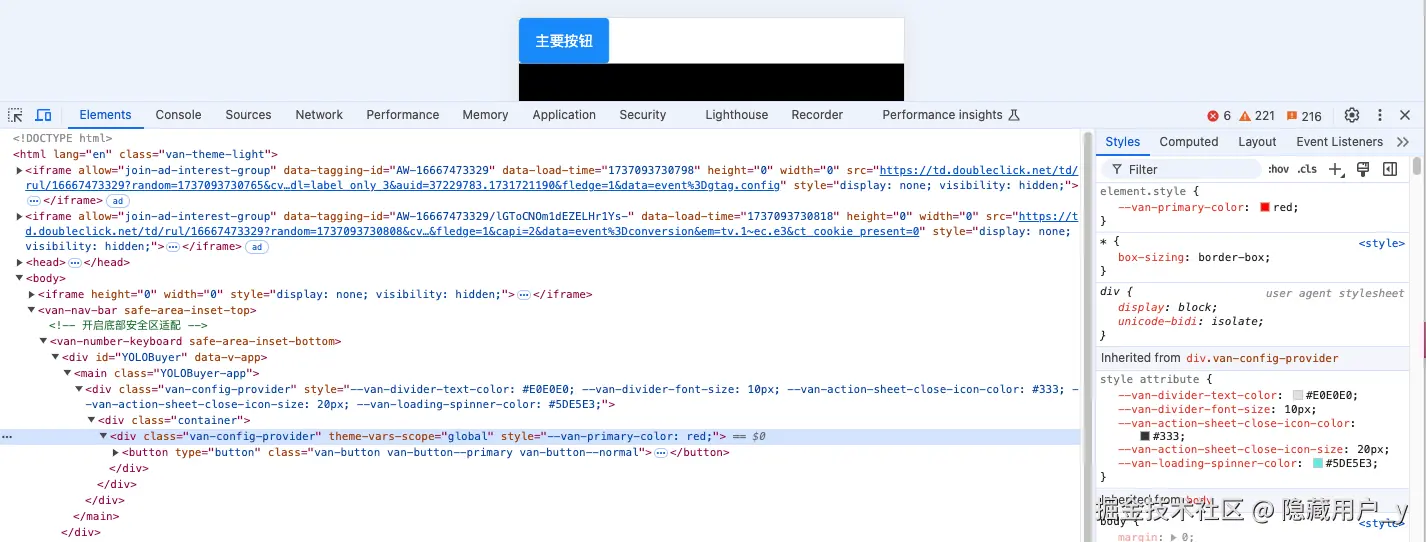Click the Performance insights flask icon
The height and width of the screenshot is (542, 1426).
click(x=1013, y=115)
